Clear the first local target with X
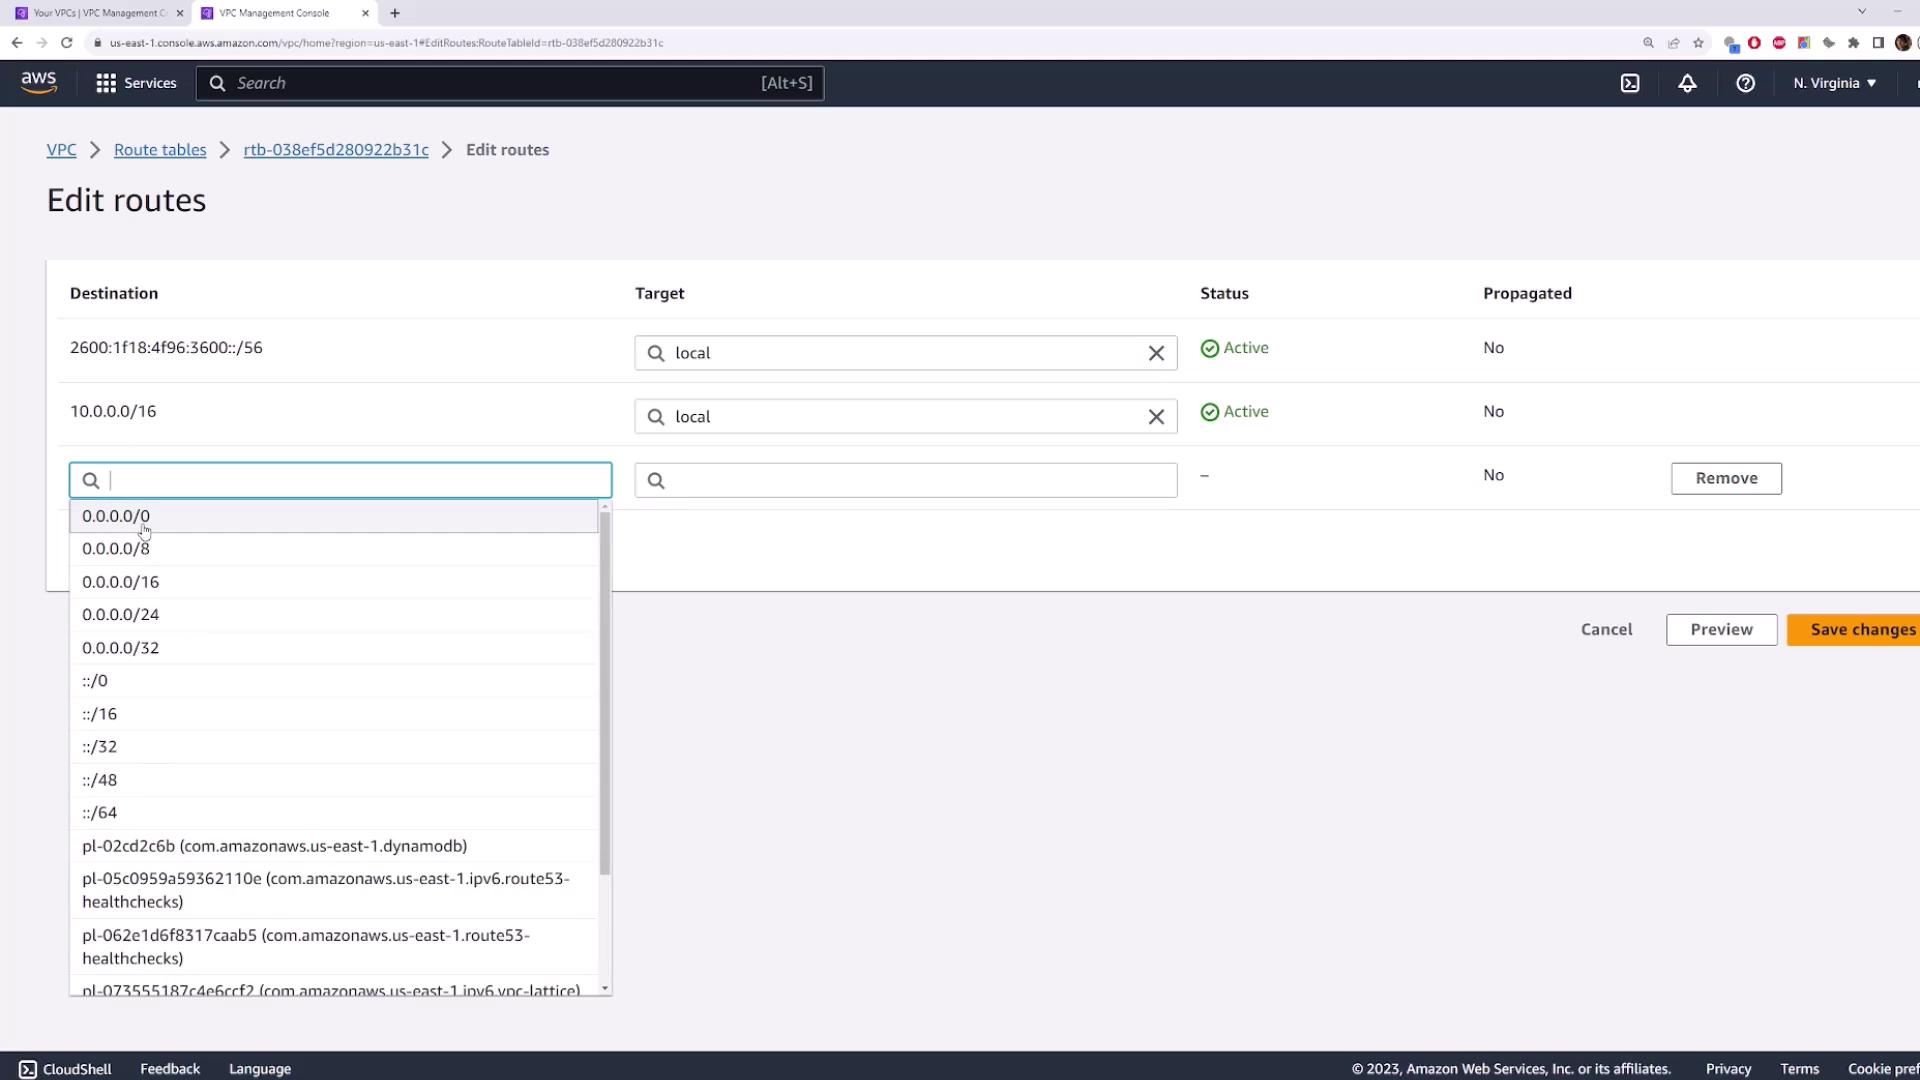Viewport: 1920px width, 1080px height. click(x=1156, y=353)
